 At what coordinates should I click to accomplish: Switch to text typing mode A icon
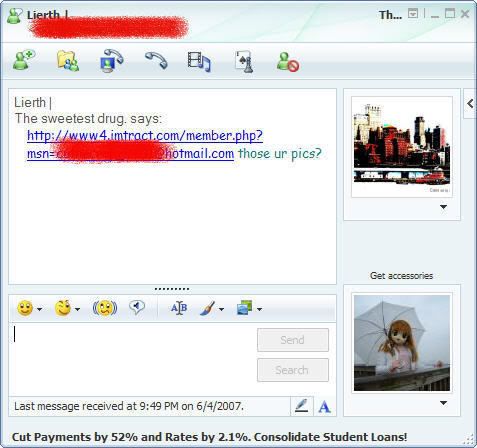tap(324, 407)
